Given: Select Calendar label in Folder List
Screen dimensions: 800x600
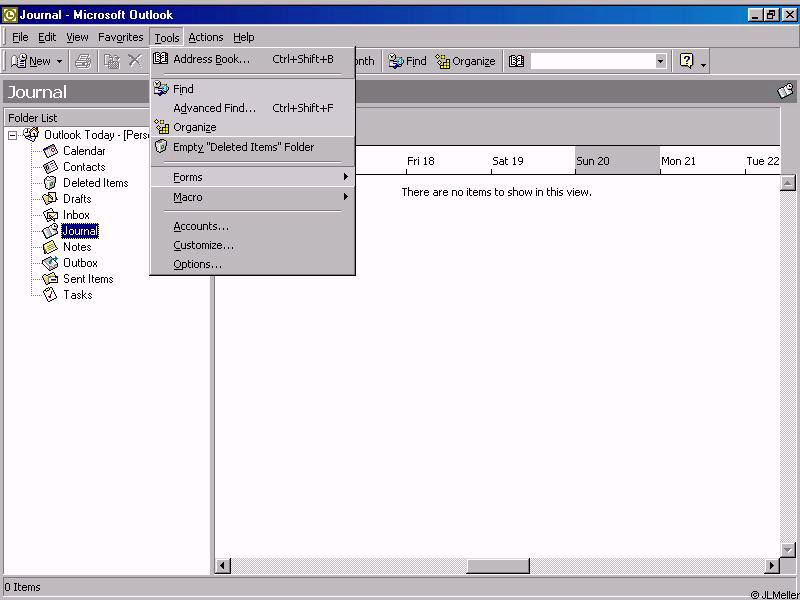Looking at the screenshot, I should pyautogui.click(x=84, y=151).
